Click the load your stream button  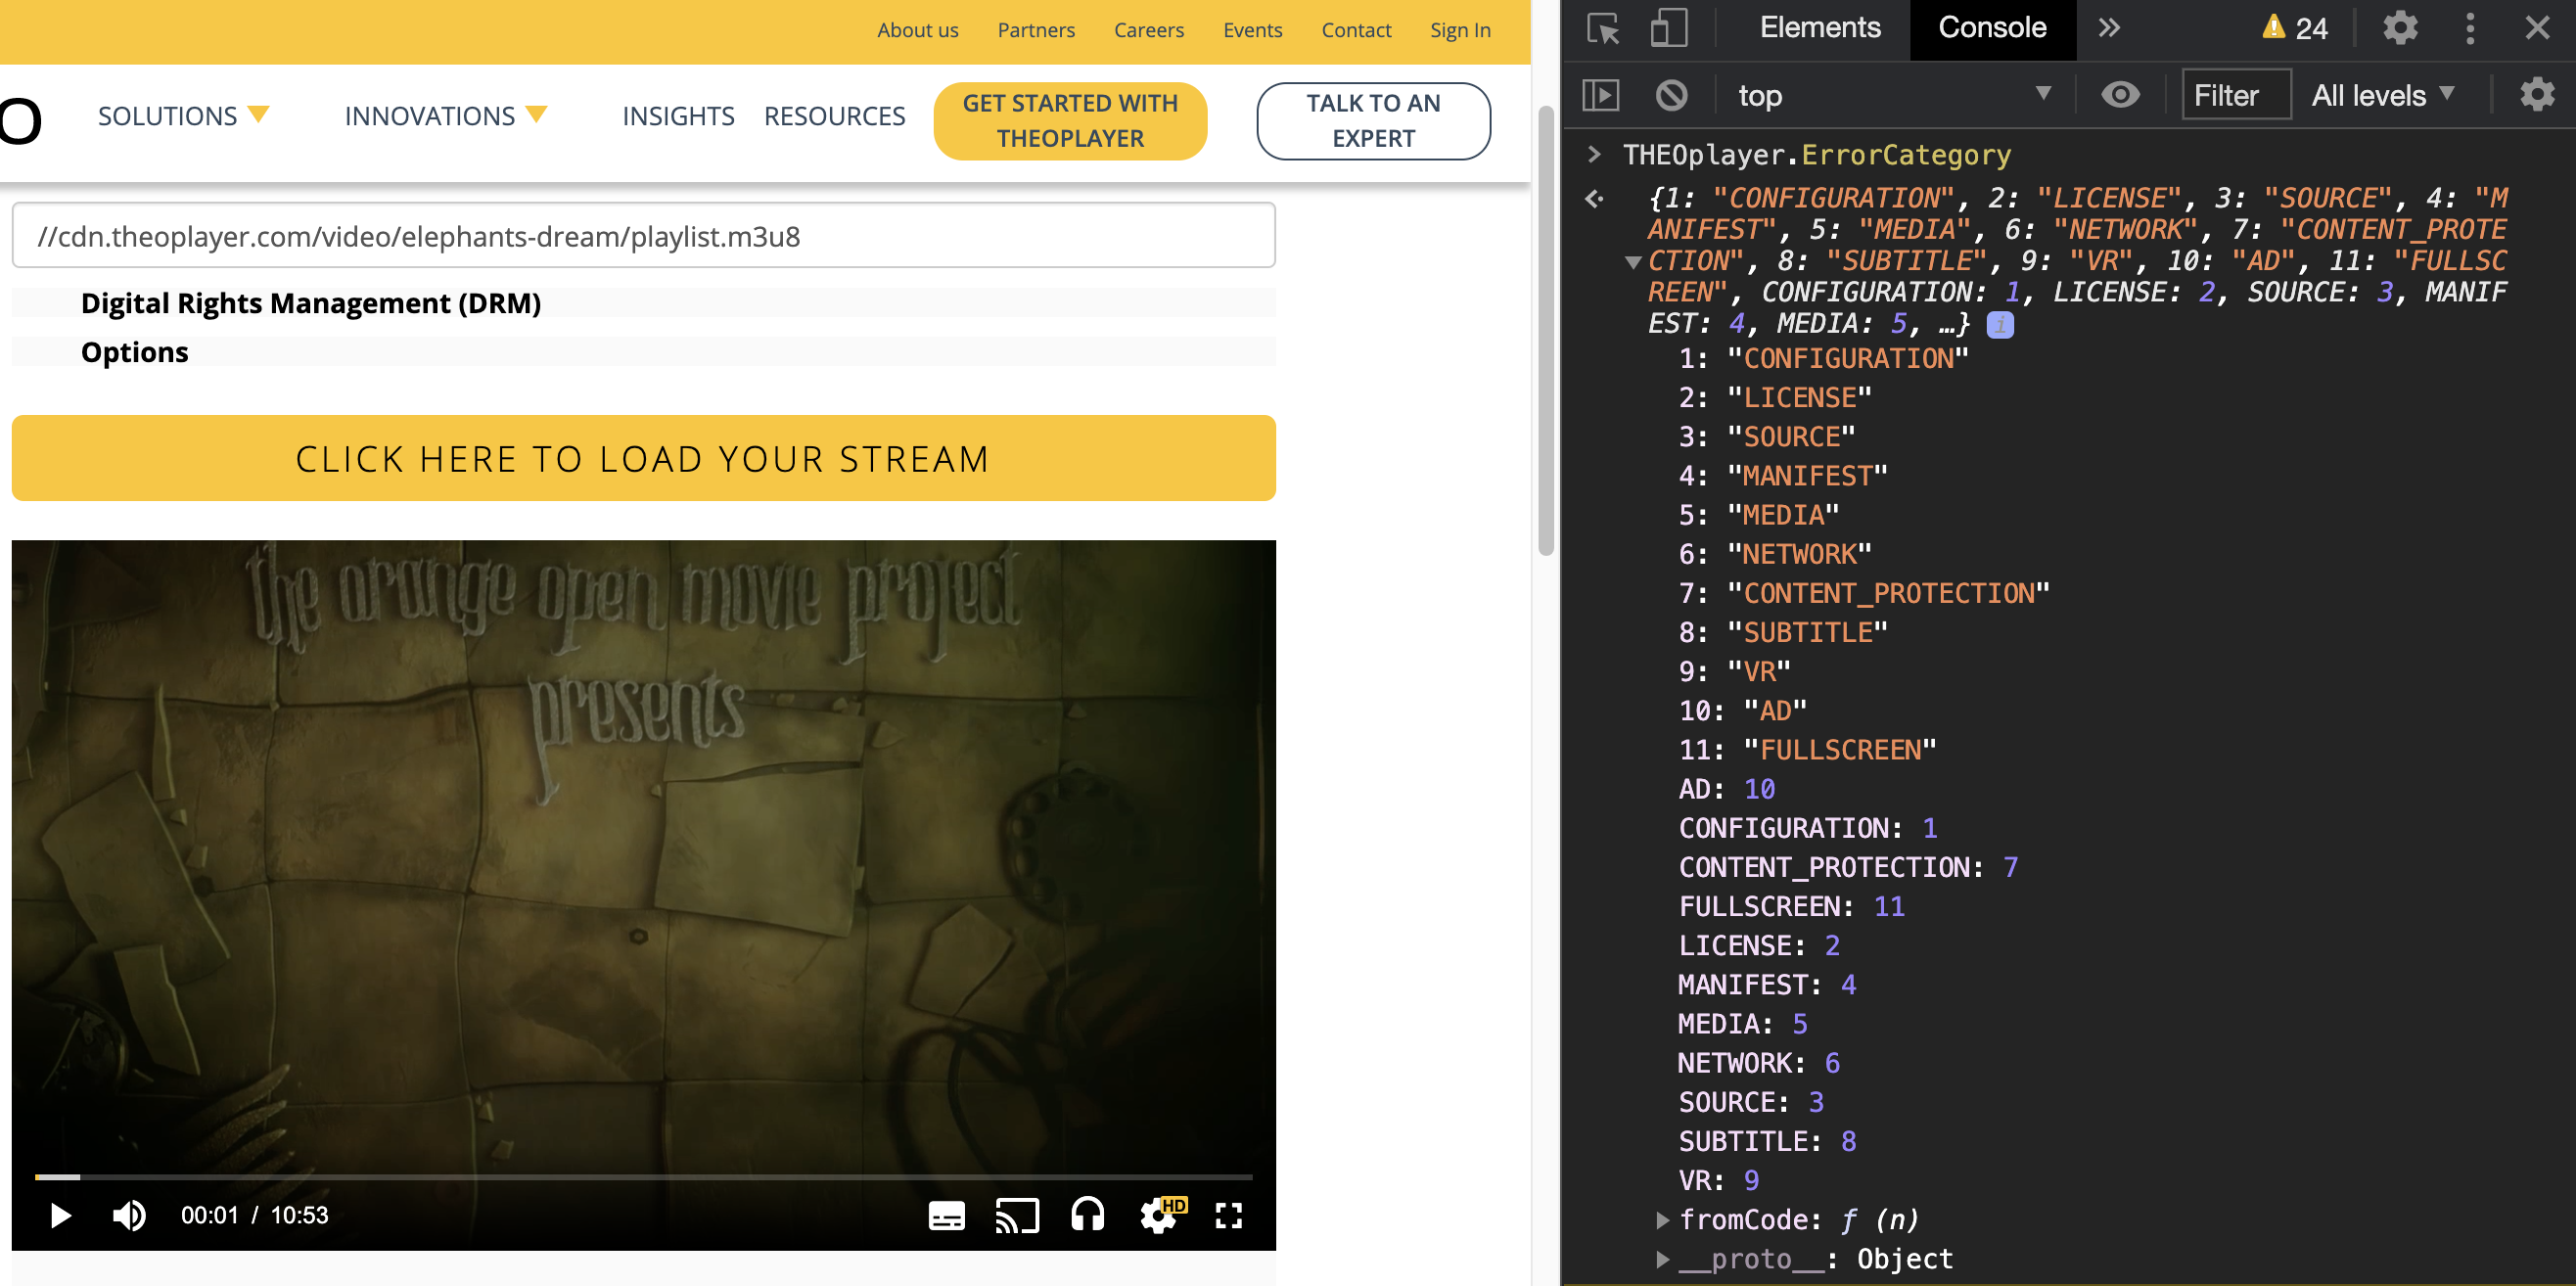pyautogui.click(x=643, y=458)
